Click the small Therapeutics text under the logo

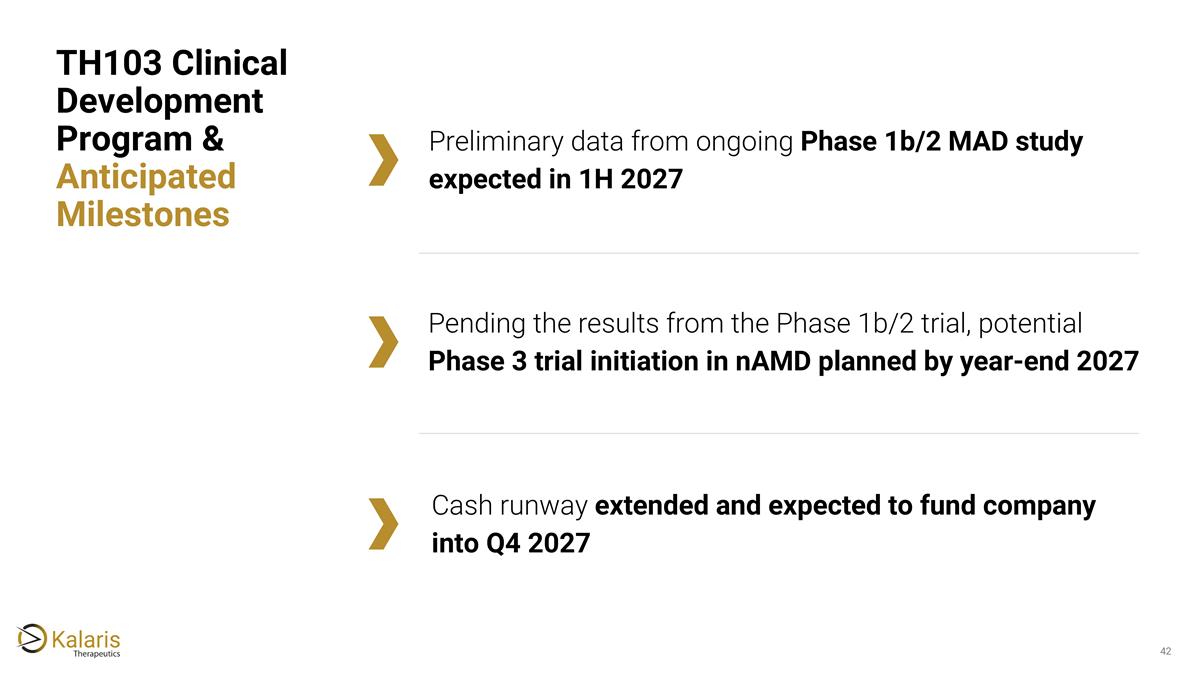tap(97, 654)
